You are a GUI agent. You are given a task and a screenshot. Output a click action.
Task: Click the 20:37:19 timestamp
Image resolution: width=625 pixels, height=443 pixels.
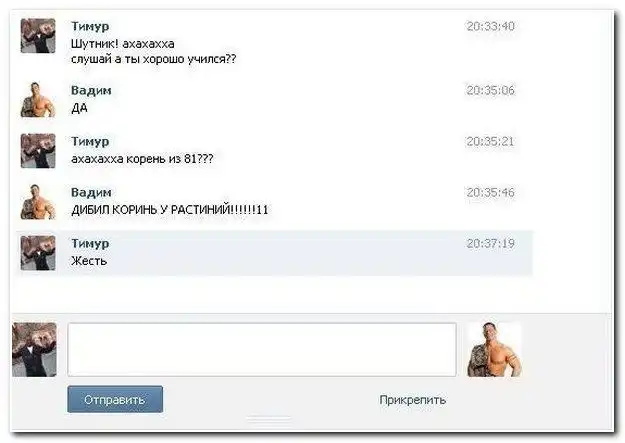click(x=491, y=244)
